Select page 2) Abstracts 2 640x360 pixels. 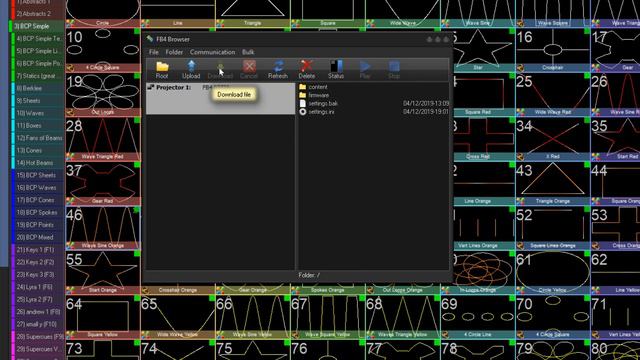pyautogui.click(x=38, y=14)
